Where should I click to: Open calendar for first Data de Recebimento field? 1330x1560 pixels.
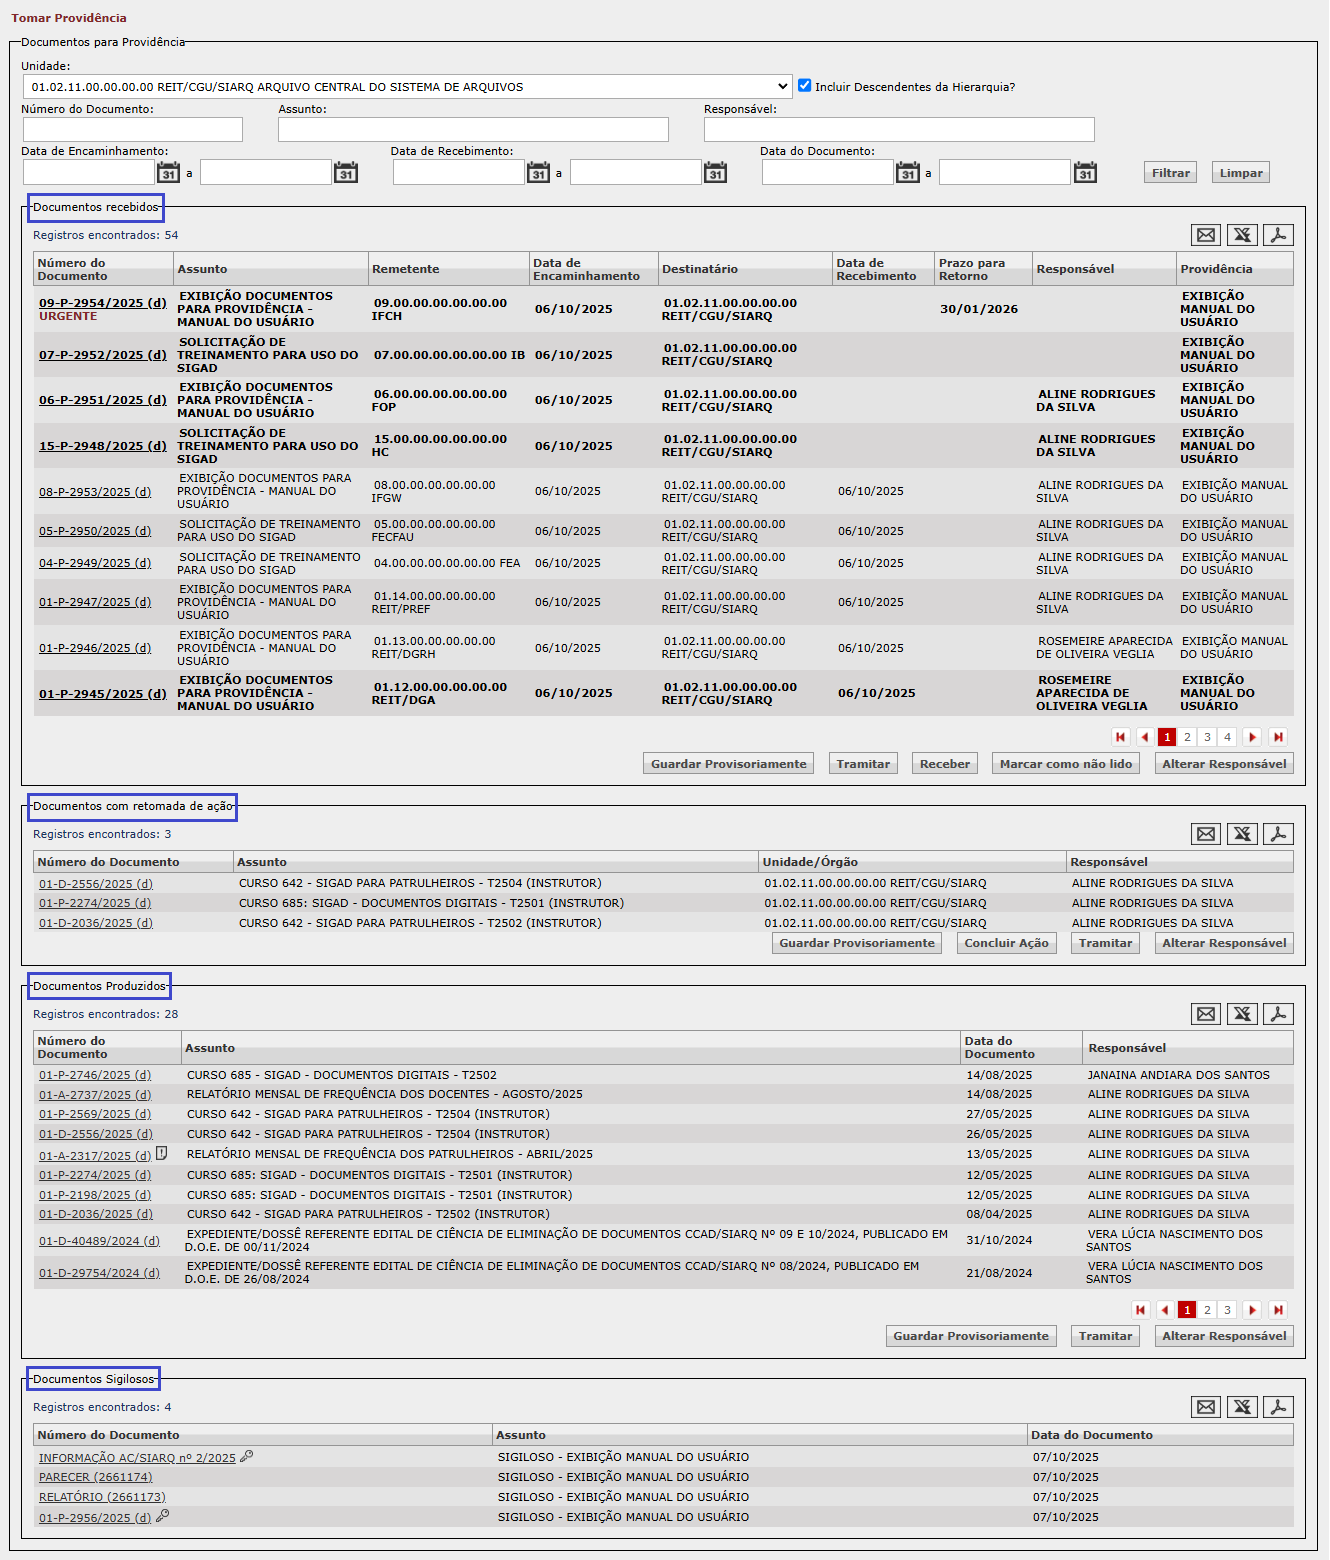point(538,173)
